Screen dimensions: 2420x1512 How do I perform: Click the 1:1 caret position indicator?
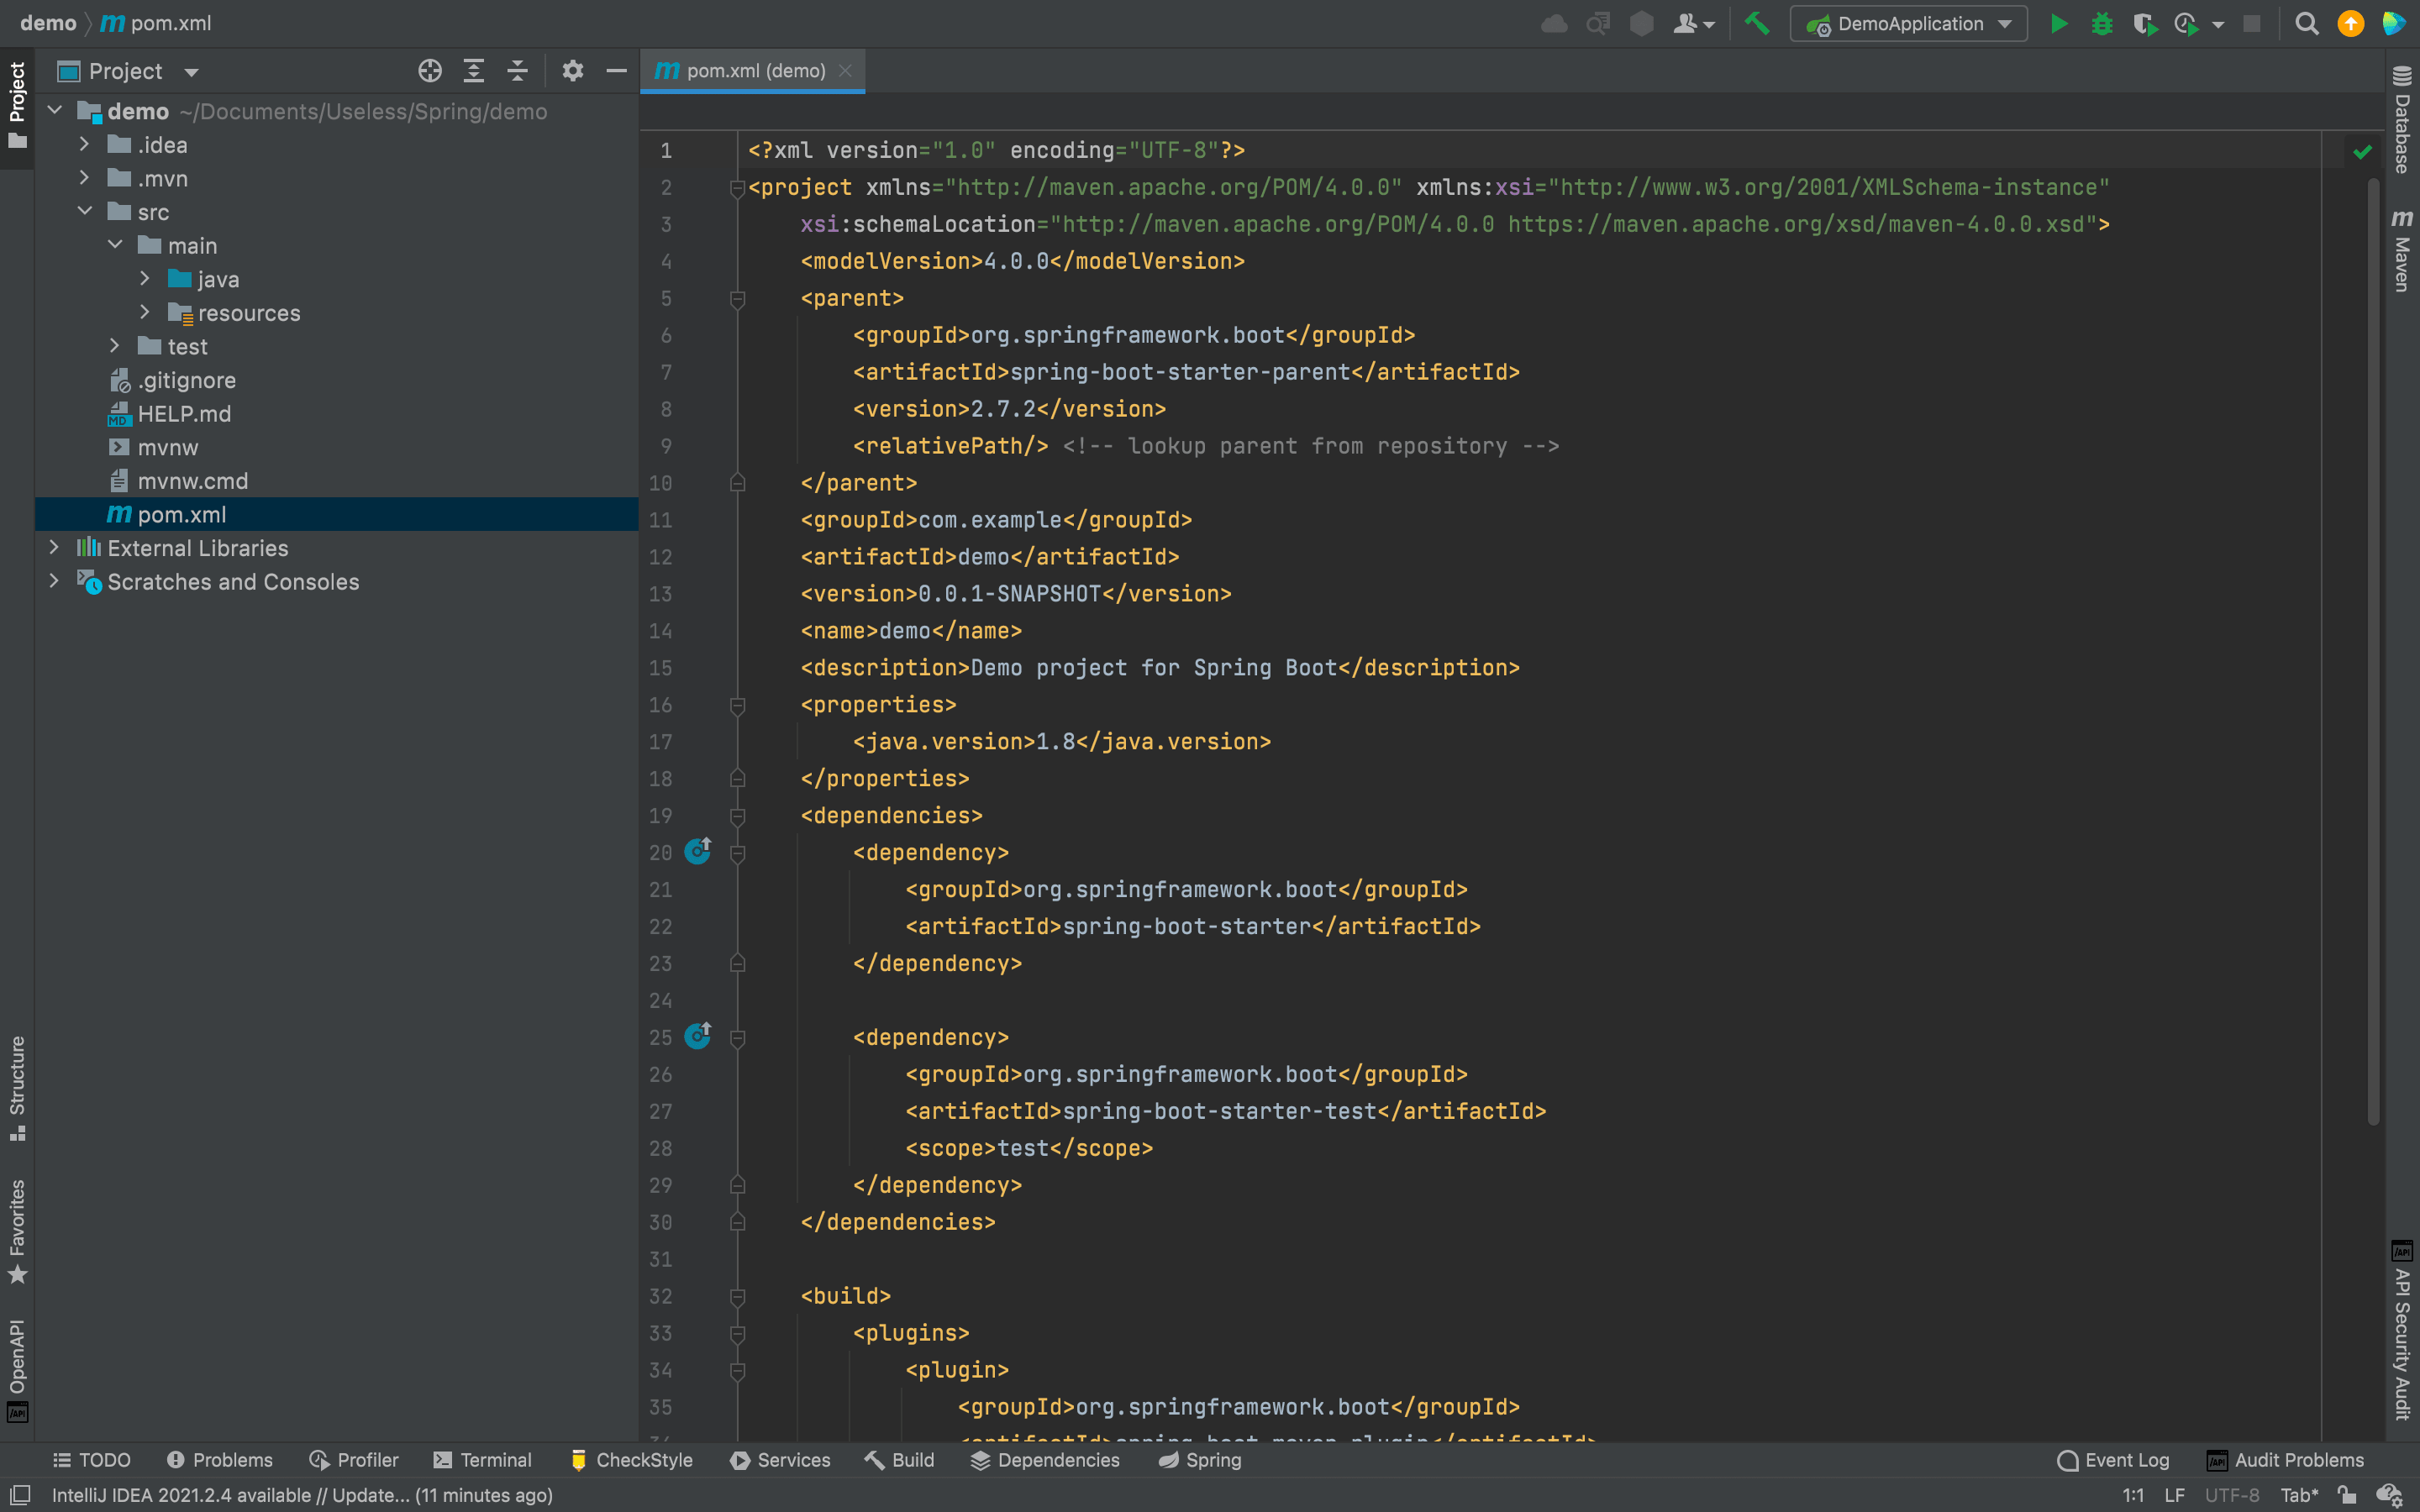[x=2133, y=1495]
